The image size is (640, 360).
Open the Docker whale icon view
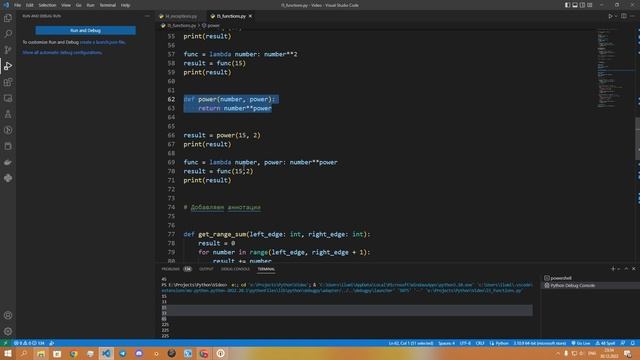pos(8,162)
